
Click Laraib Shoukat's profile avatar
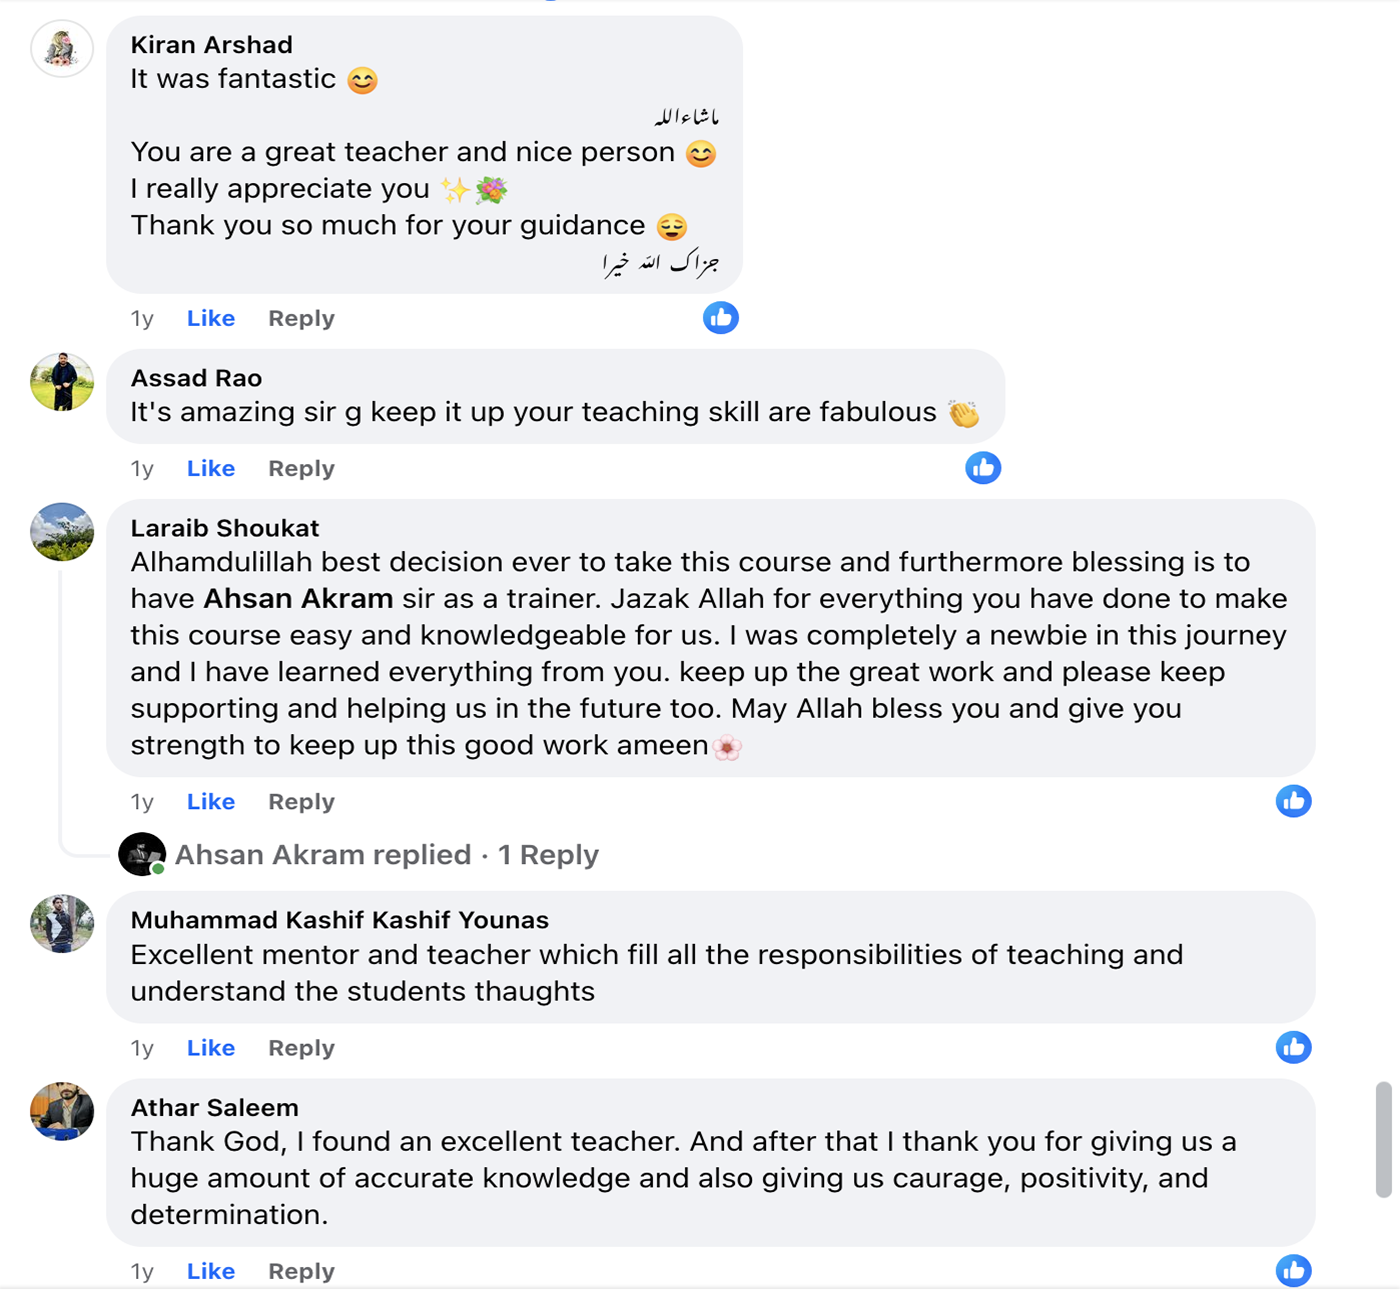(62, 531)
